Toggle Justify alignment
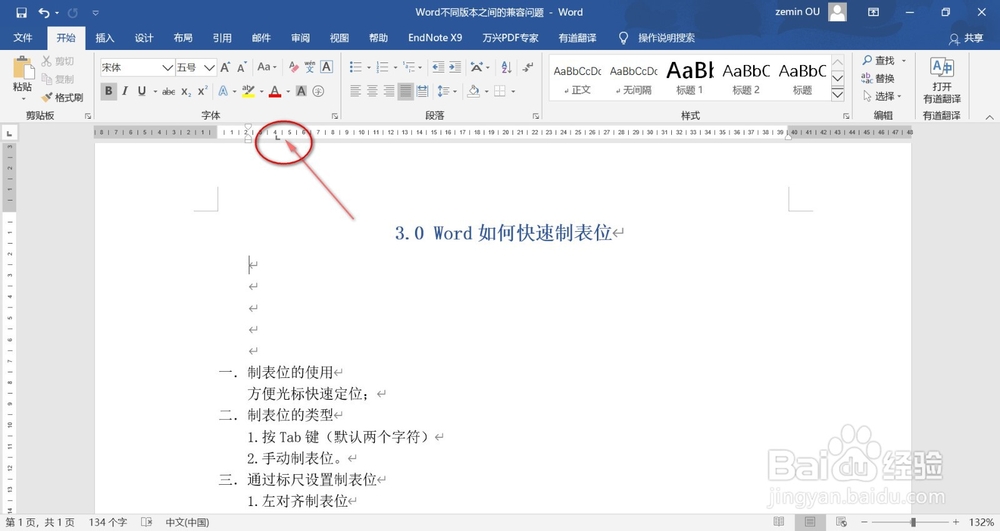This screenshot has height=531, width=1000. pos(406,92)
